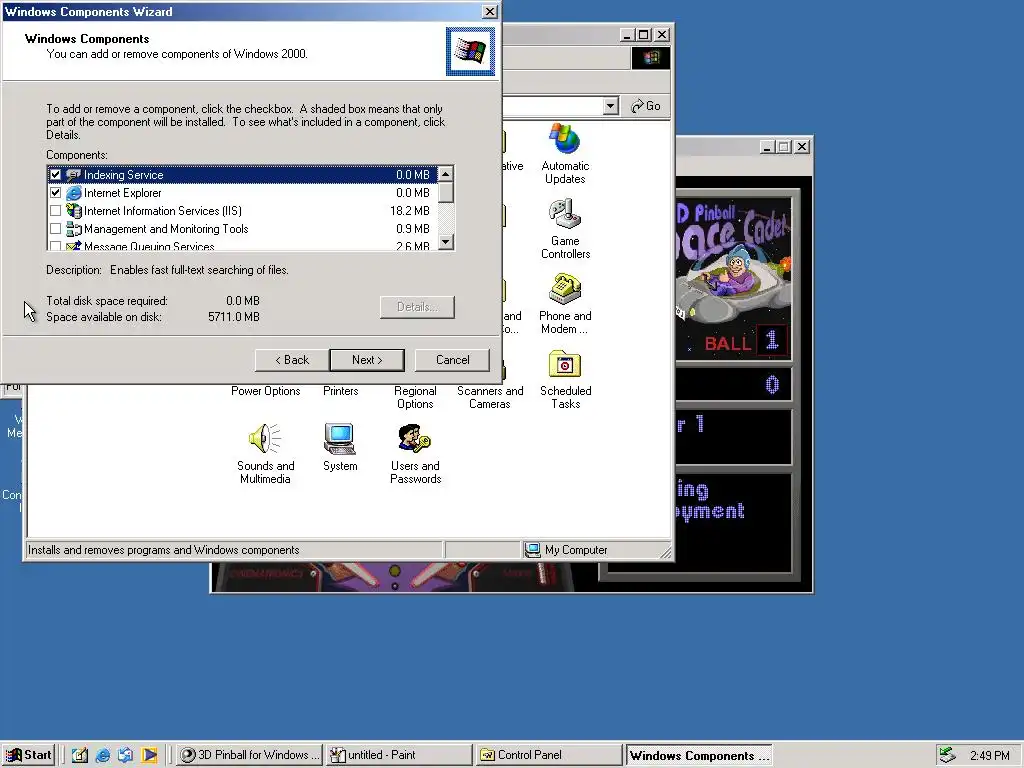
Task: Launch Windows Media Player from quick launch
Action: pyautogui.click(x=150, y=755)
